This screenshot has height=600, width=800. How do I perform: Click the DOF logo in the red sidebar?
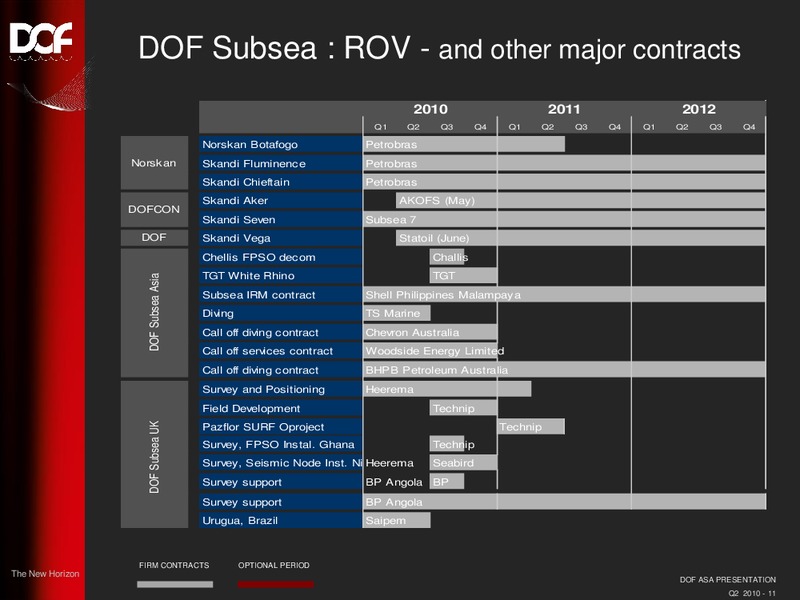pos(41,41)
